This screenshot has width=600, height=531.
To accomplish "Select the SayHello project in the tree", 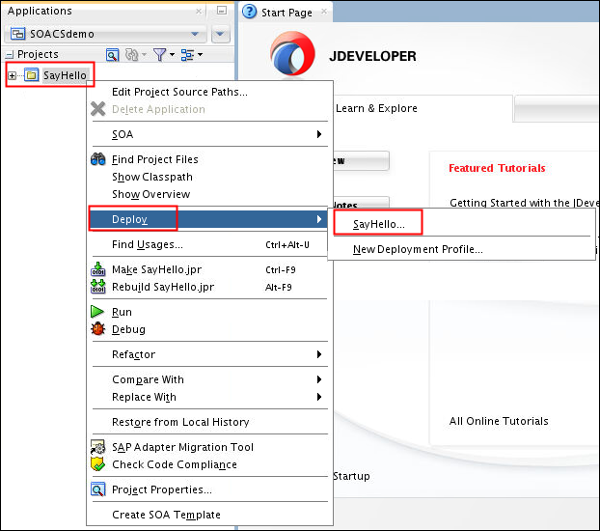I will tap(65, 75).
